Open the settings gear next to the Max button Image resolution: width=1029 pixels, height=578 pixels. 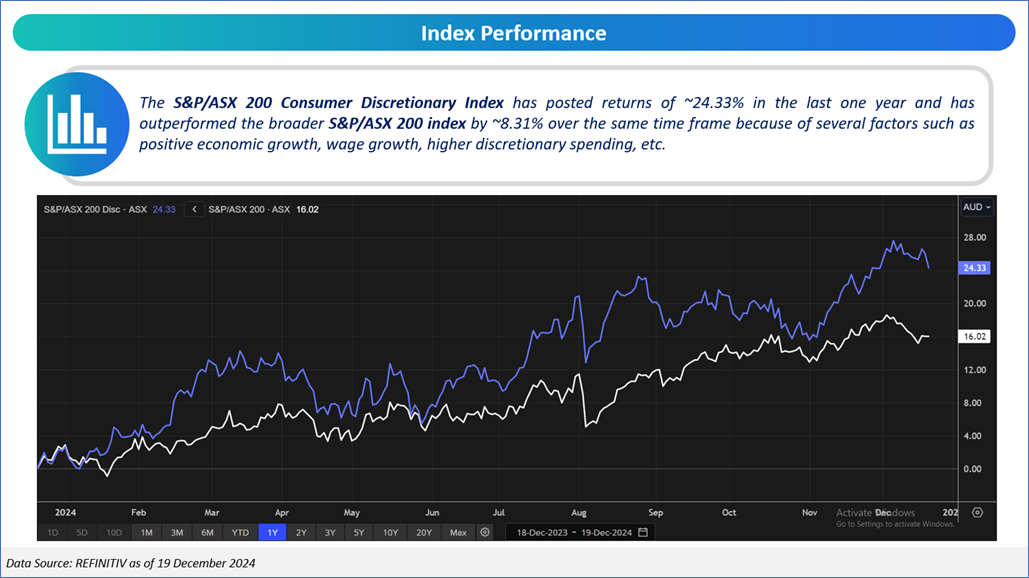point(485,532)
